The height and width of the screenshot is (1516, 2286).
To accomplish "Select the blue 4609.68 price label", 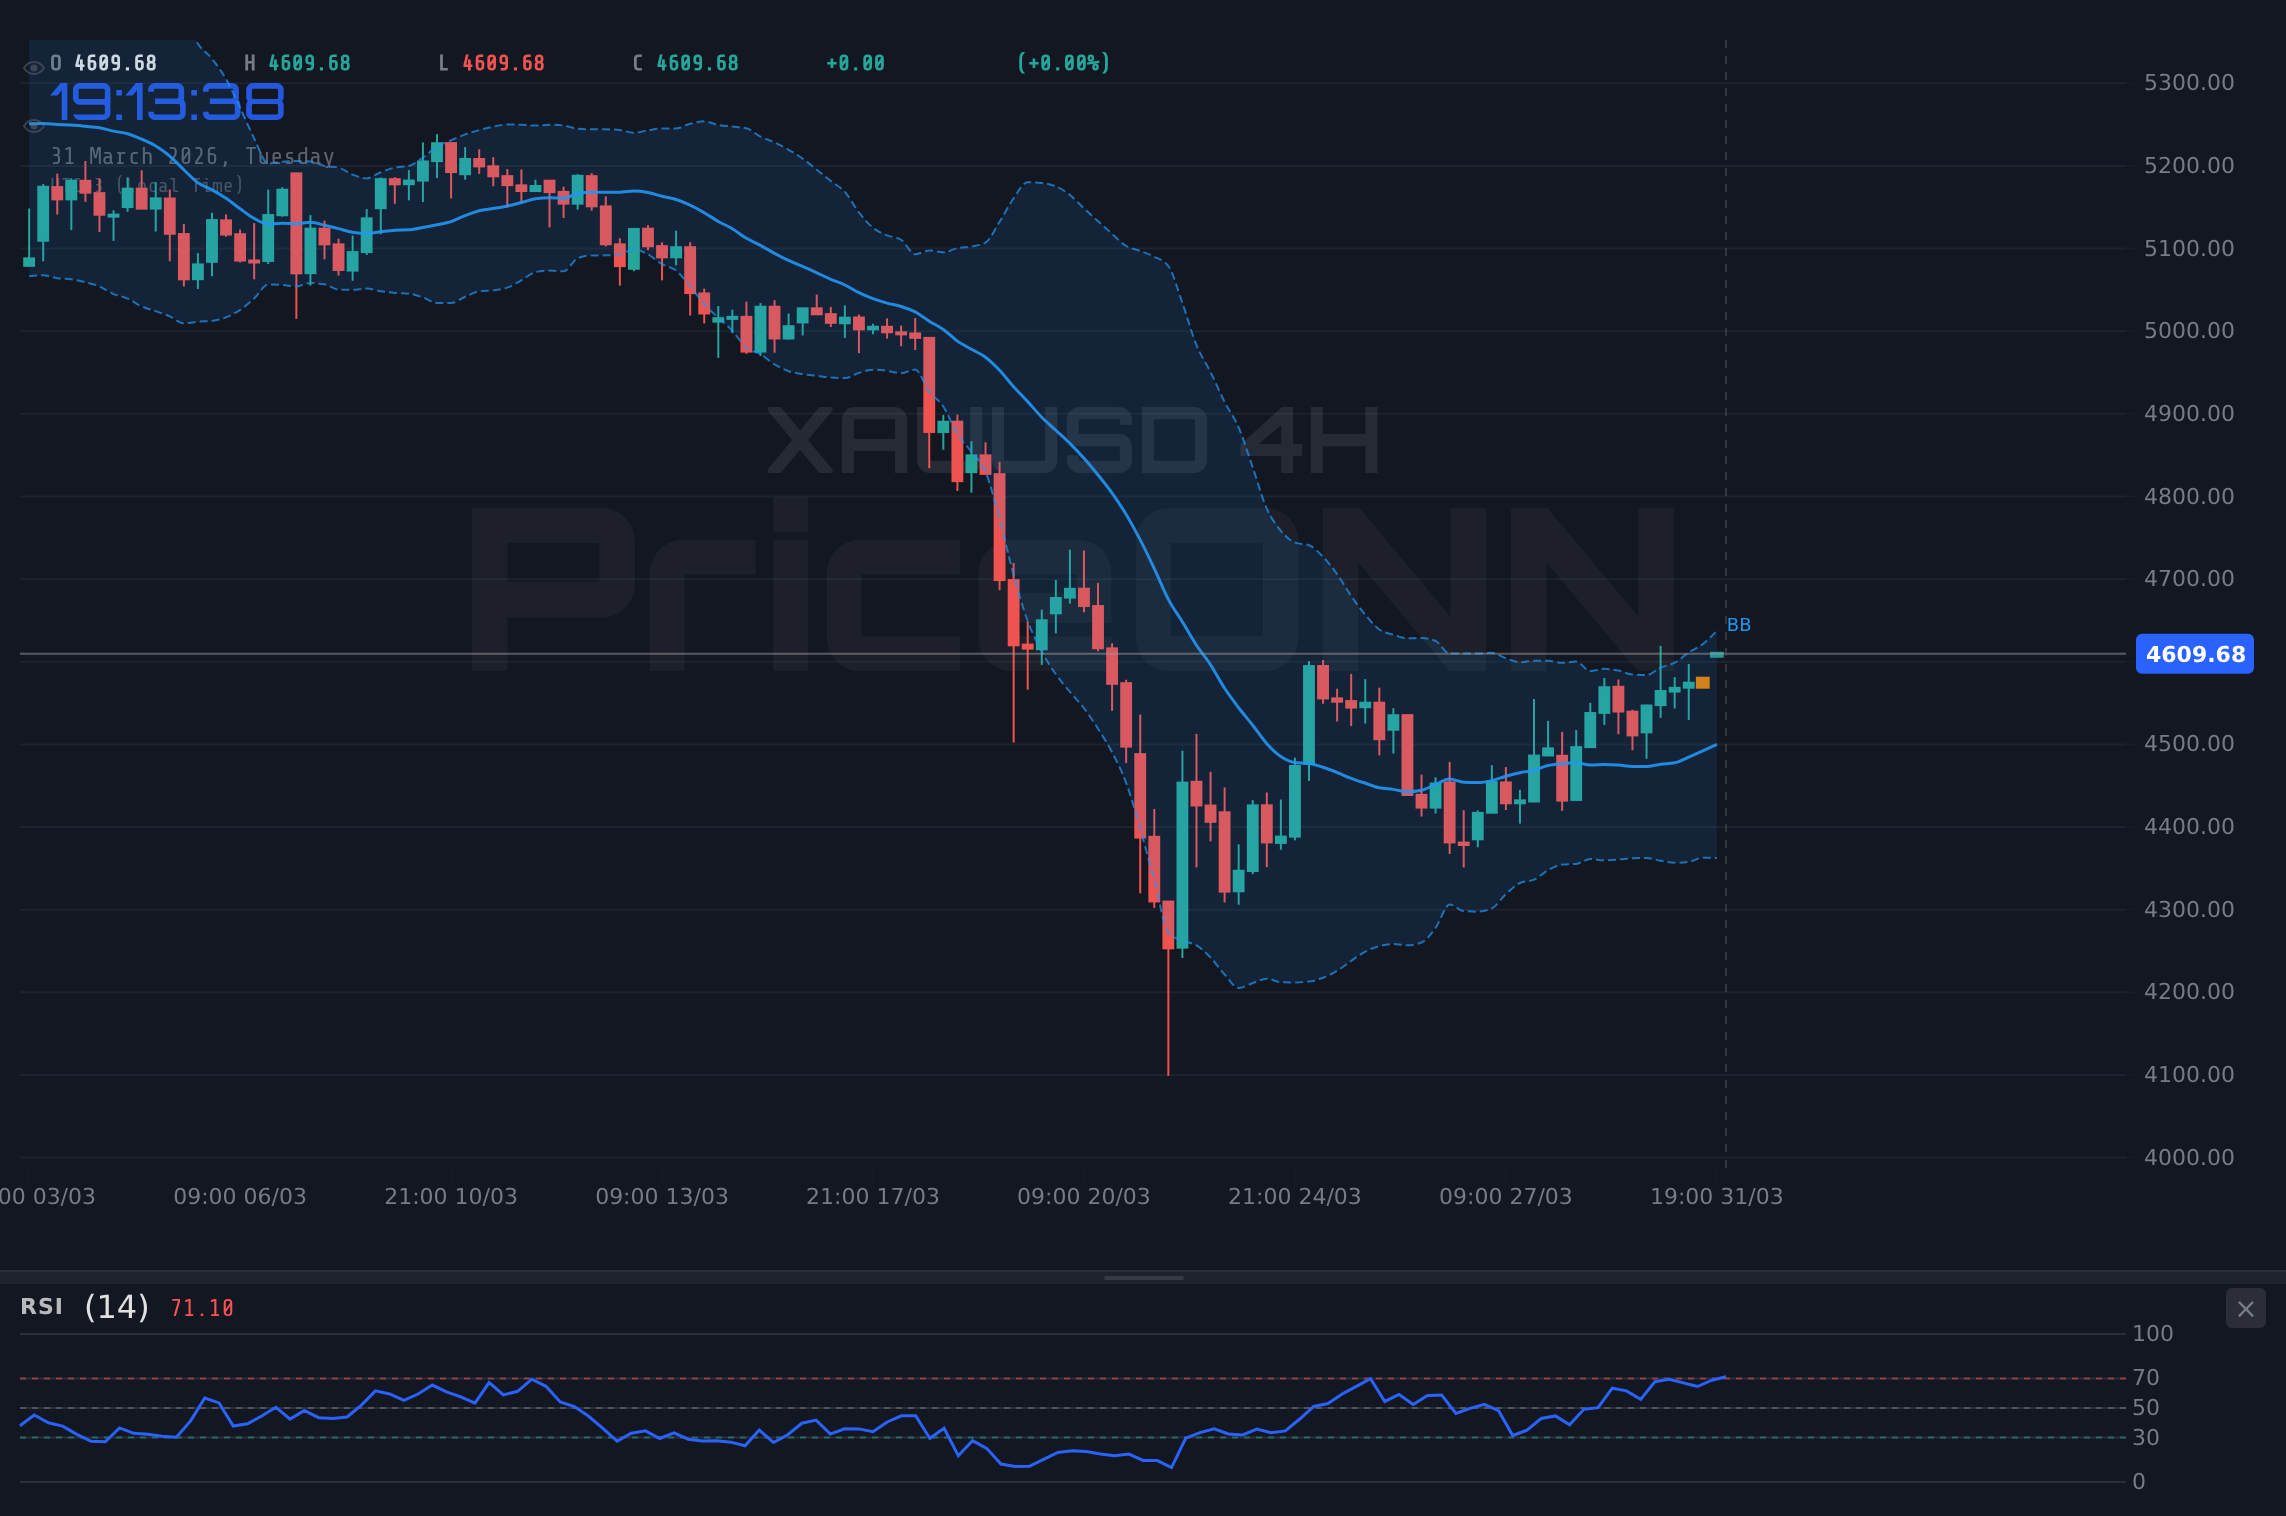I will click(x=2194, y=655).
